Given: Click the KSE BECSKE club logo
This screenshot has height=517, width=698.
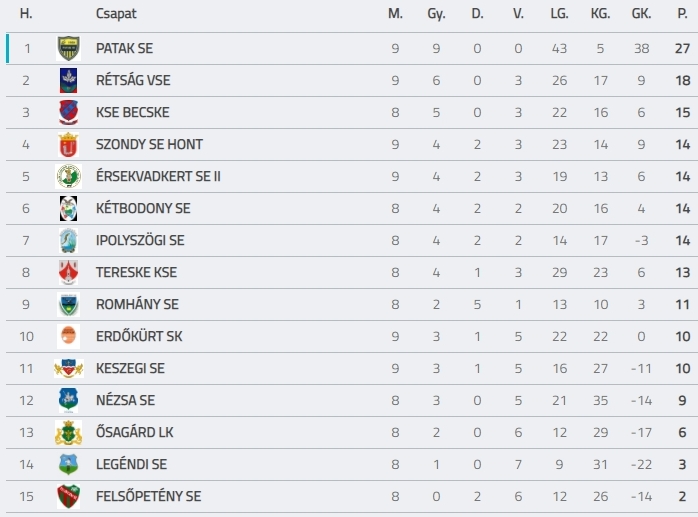Looking at the screenshot, I should tap(69, 113).
